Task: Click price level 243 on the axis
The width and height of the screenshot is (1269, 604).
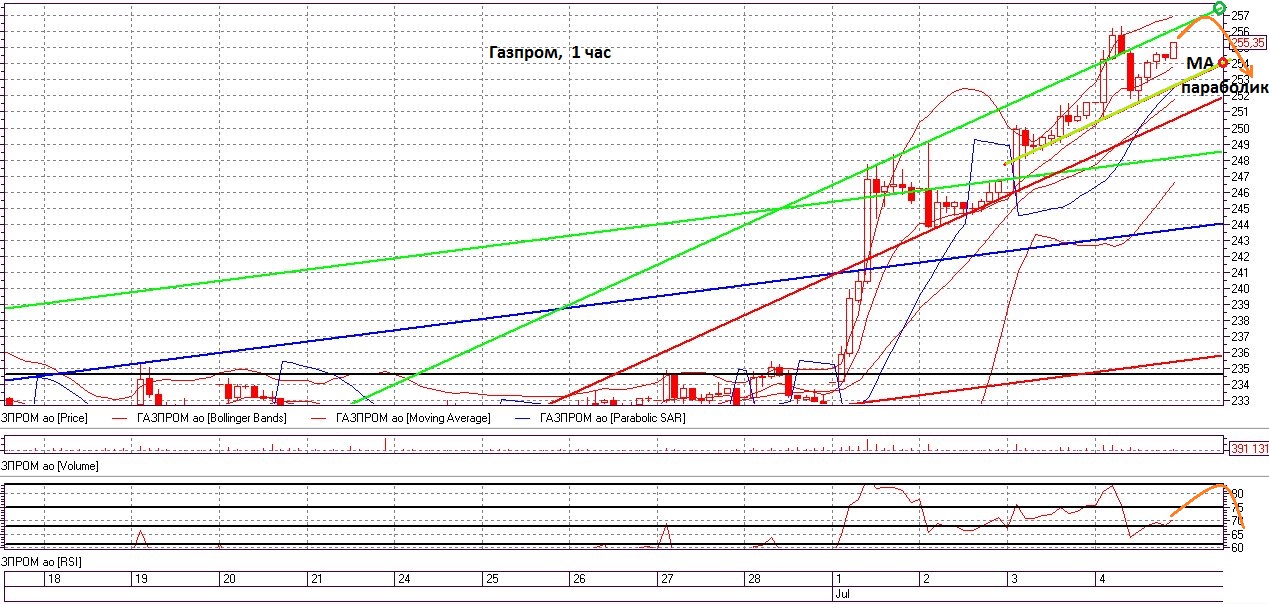Action: 1240,240
